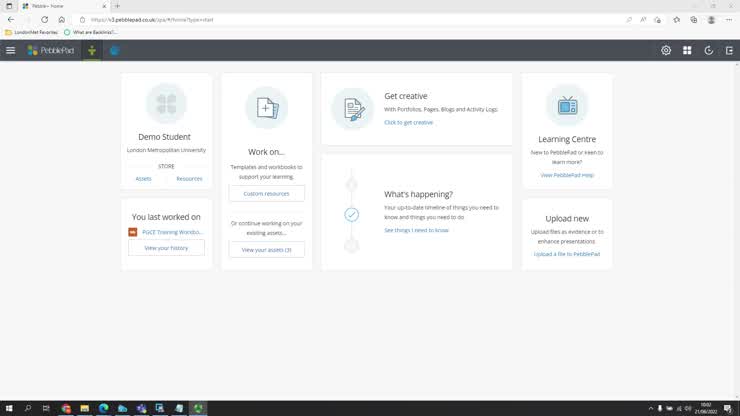This screenshot has width=740, height=416.
Task: Click the Custom resources button
Action: tap(267, 194)
